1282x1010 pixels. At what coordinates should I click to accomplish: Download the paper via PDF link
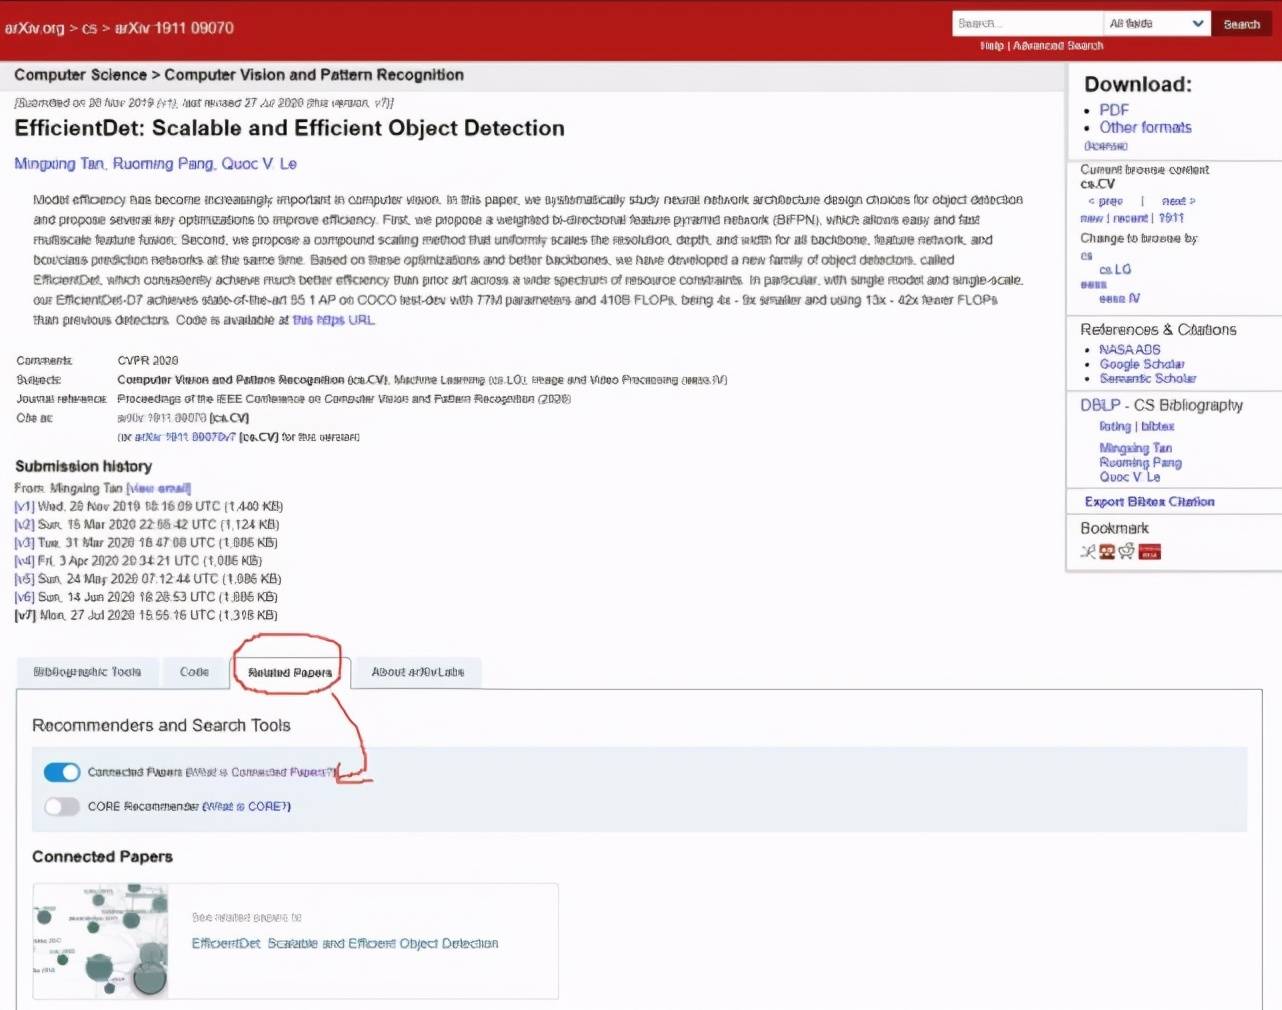1114,110
